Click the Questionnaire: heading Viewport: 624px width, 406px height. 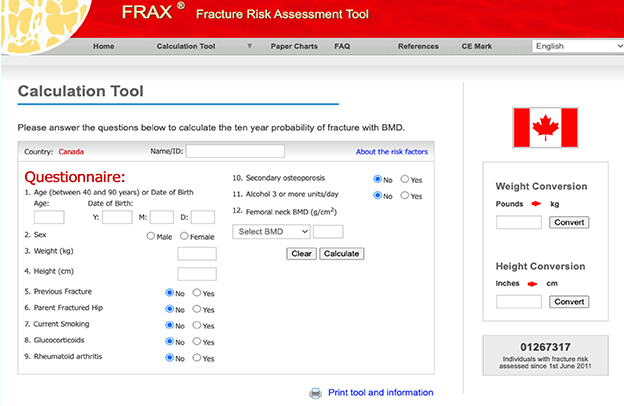75,177
